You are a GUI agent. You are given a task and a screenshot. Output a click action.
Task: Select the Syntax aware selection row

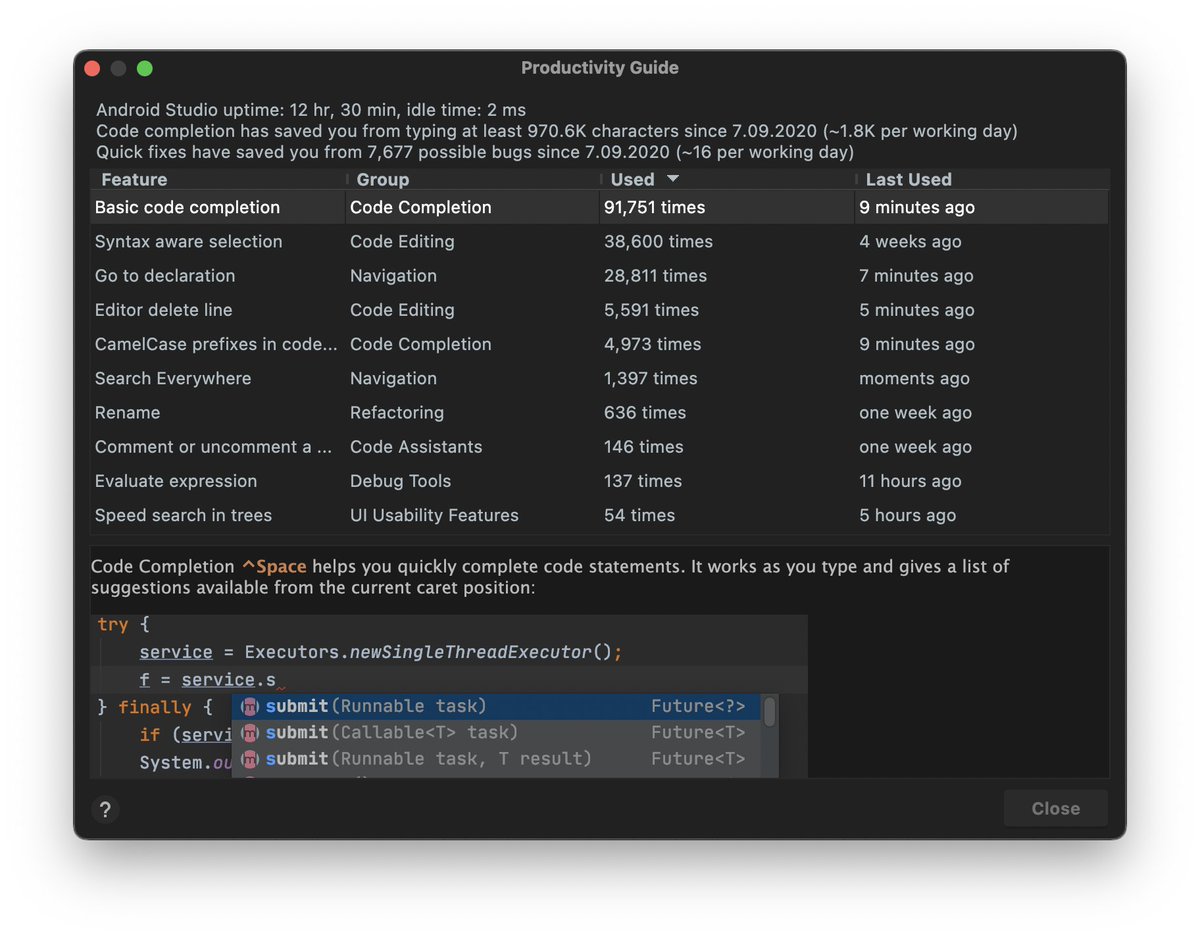point(600,242)
